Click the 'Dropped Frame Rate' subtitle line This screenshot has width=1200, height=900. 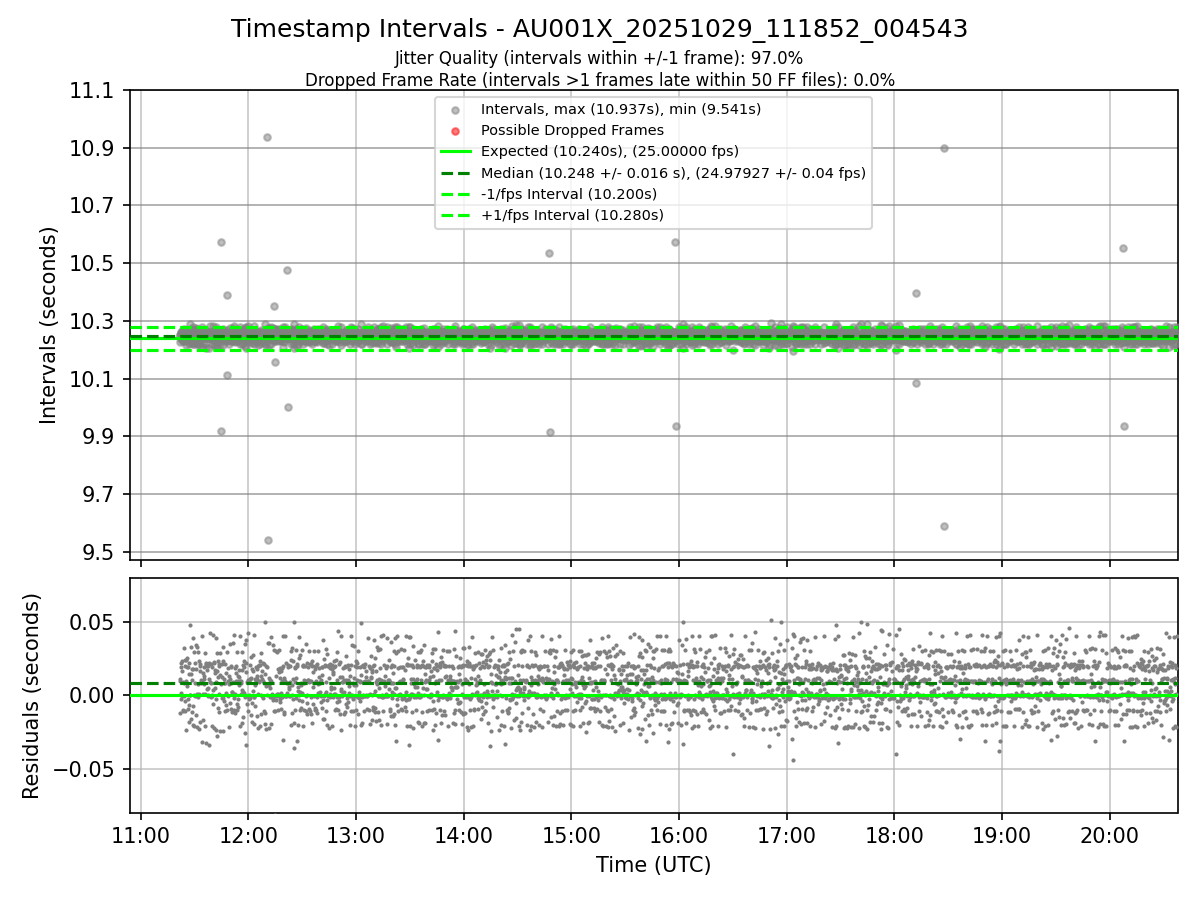(x=599, y=80)
